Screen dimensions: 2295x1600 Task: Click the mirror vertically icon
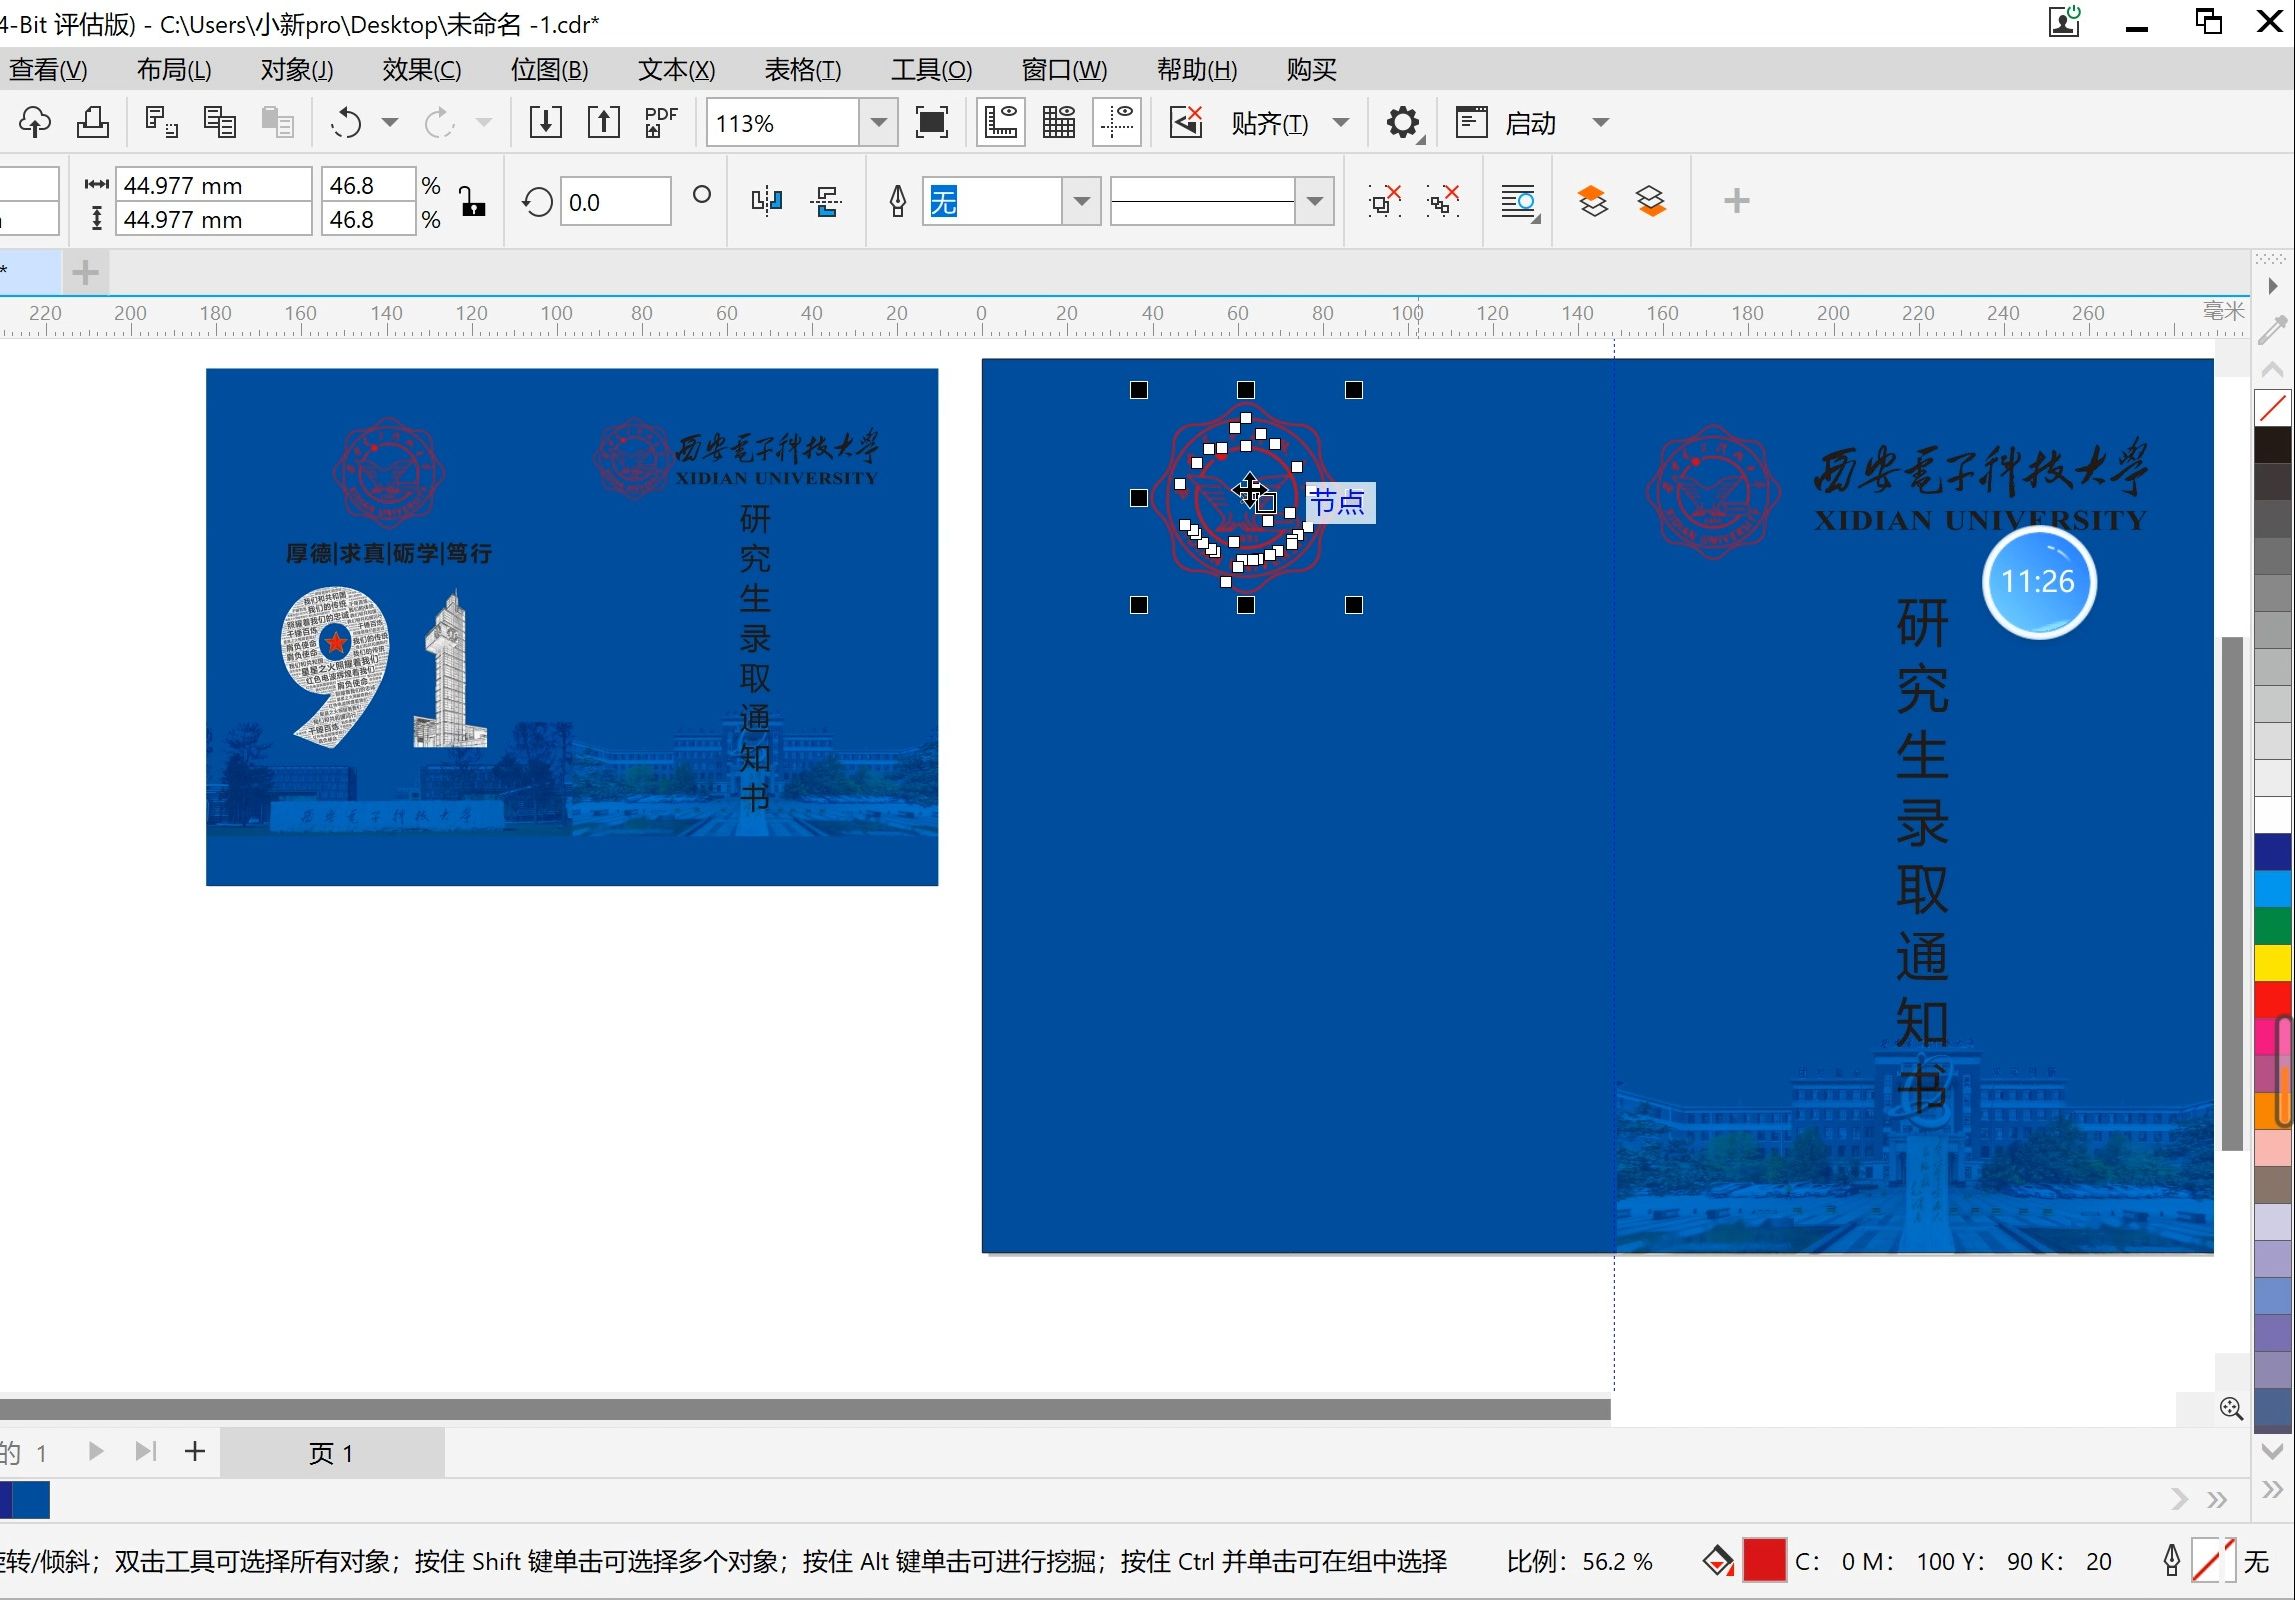tap(826, 202)
